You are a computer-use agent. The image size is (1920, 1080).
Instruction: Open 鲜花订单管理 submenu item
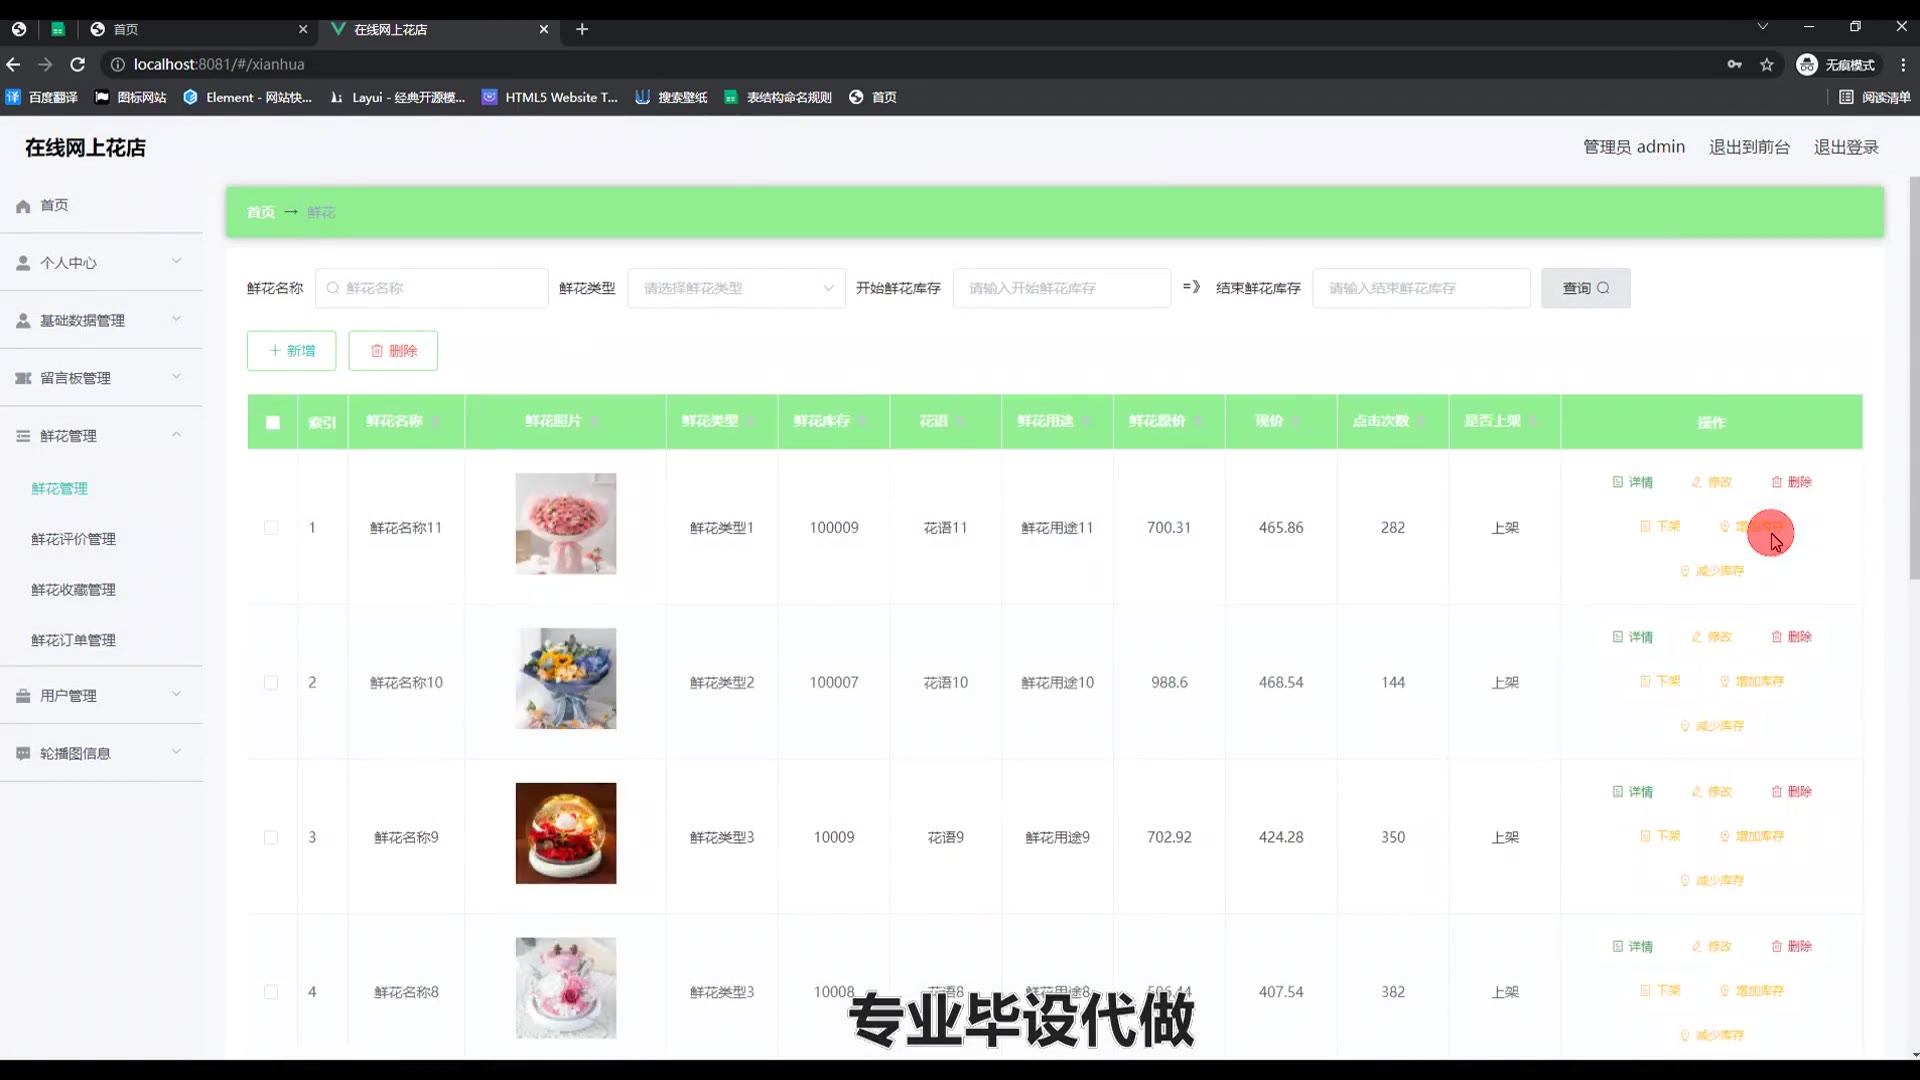[x=73, y=640]
